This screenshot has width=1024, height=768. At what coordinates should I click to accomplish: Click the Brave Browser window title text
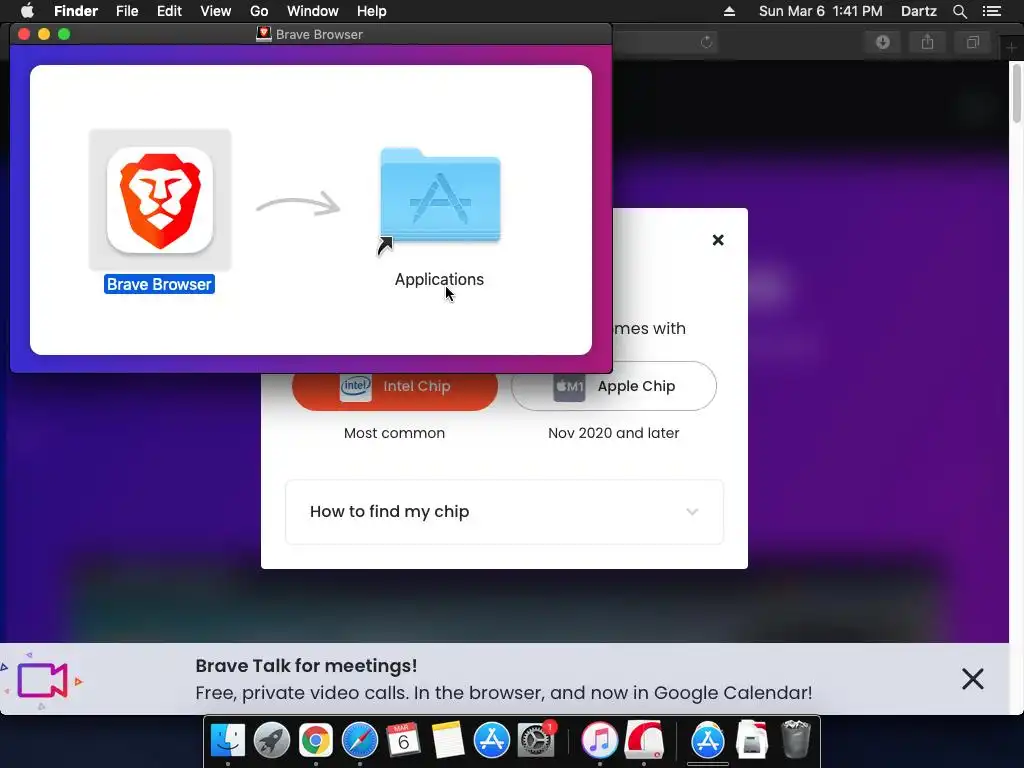click(x=319, y=35)
